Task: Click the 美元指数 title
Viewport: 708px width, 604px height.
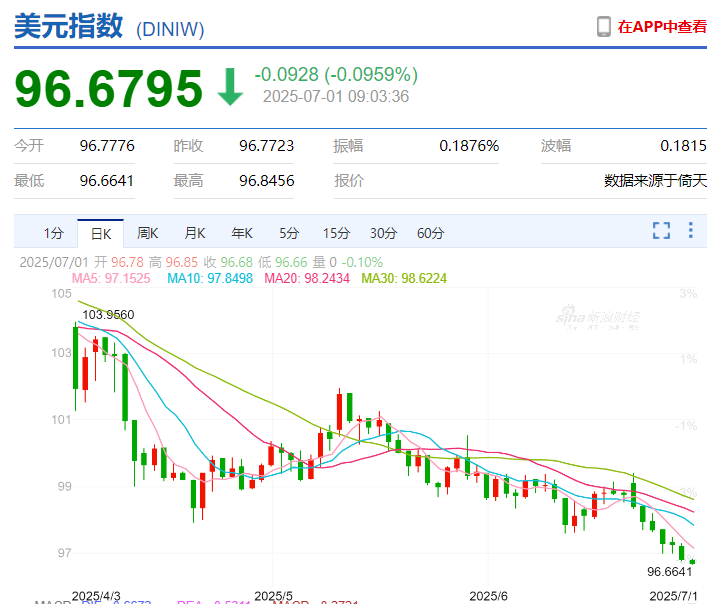Action: [x=69, y=26]
